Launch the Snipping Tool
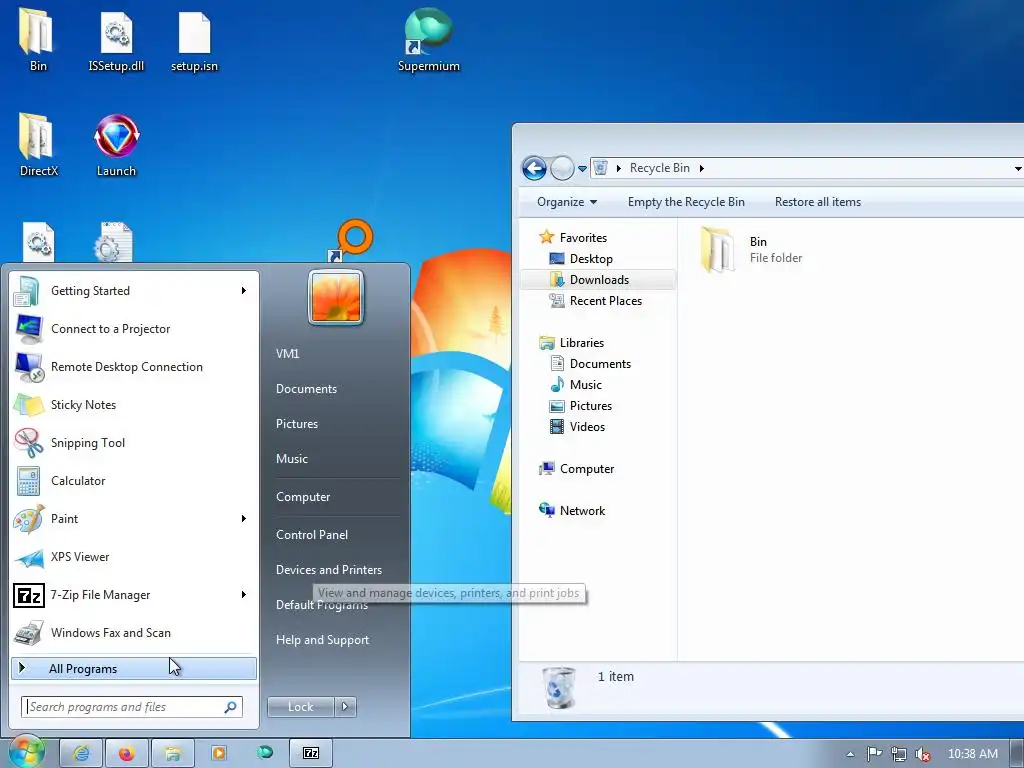 coord(88,442)
